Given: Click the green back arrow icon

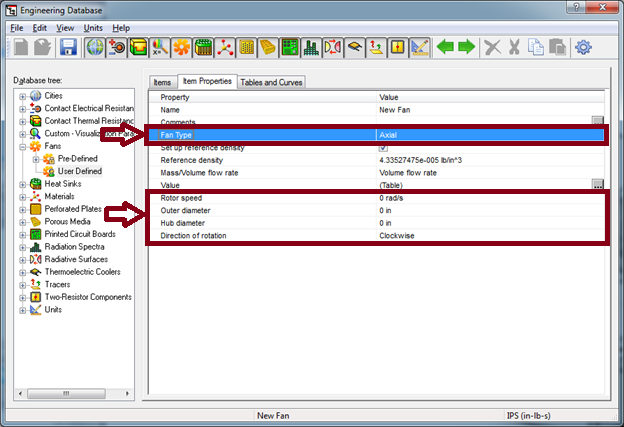Looking at the screenshot, I should point(443,47).
